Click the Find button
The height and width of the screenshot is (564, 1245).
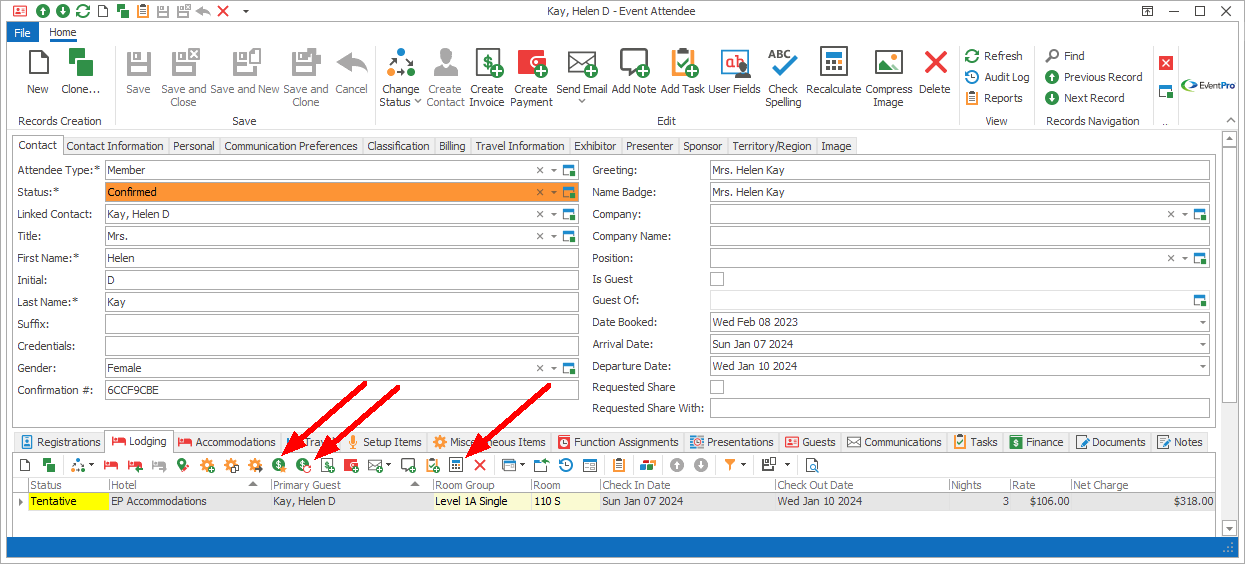pyautogui.click(x=1065, y=56)
